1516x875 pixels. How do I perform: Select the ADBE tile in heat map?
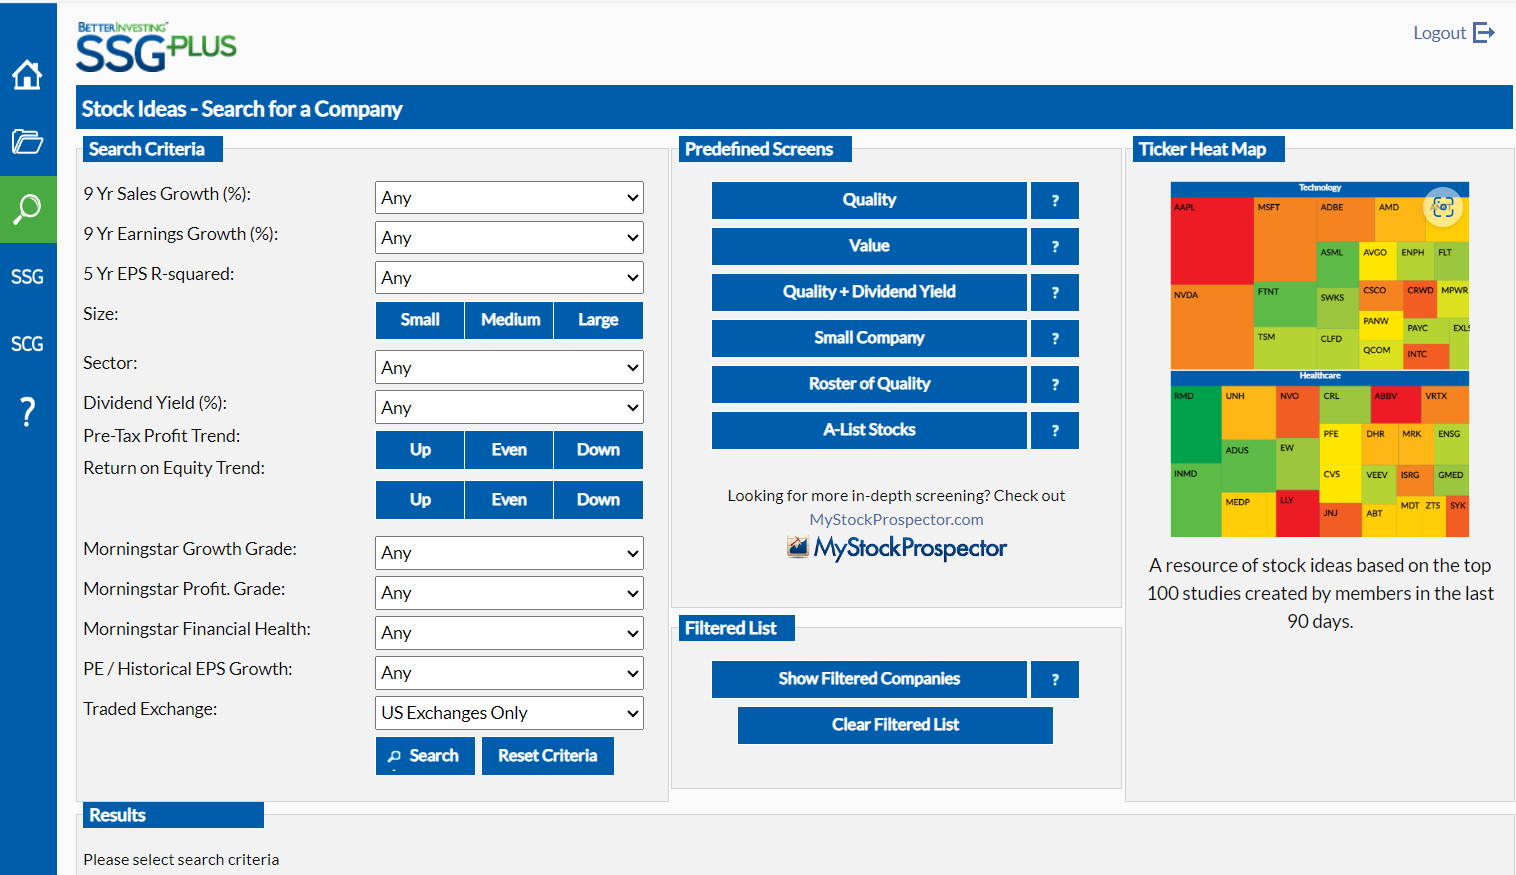1344,219
